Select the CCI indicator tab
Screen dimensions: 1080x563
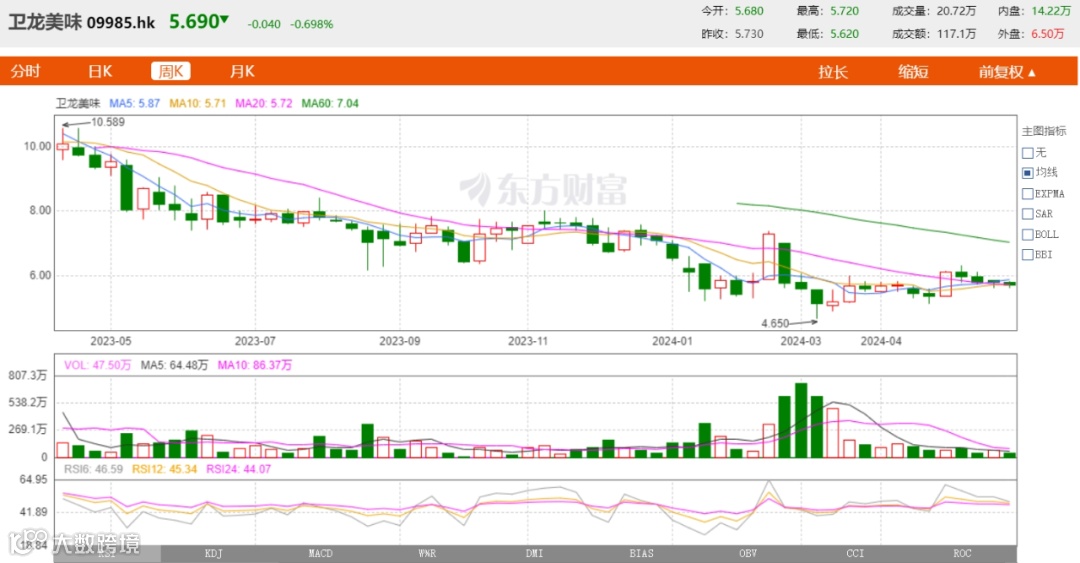(855, 554)
